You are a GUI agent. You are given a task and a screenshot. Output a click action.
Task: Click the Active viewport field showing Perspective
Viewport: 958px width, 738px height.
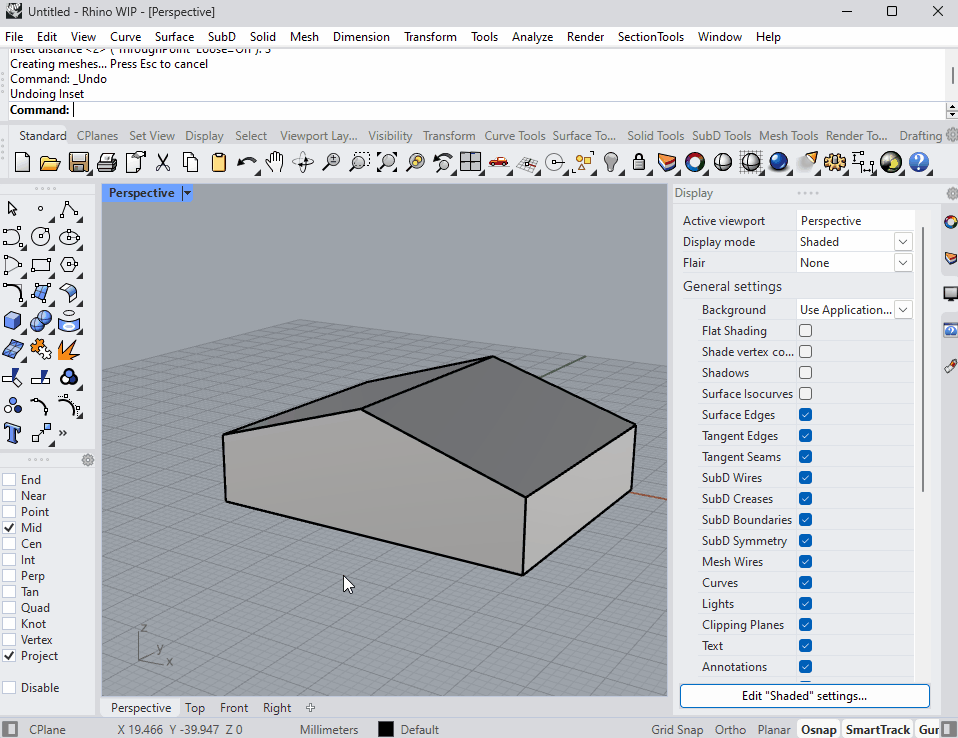tap(855, 221)
